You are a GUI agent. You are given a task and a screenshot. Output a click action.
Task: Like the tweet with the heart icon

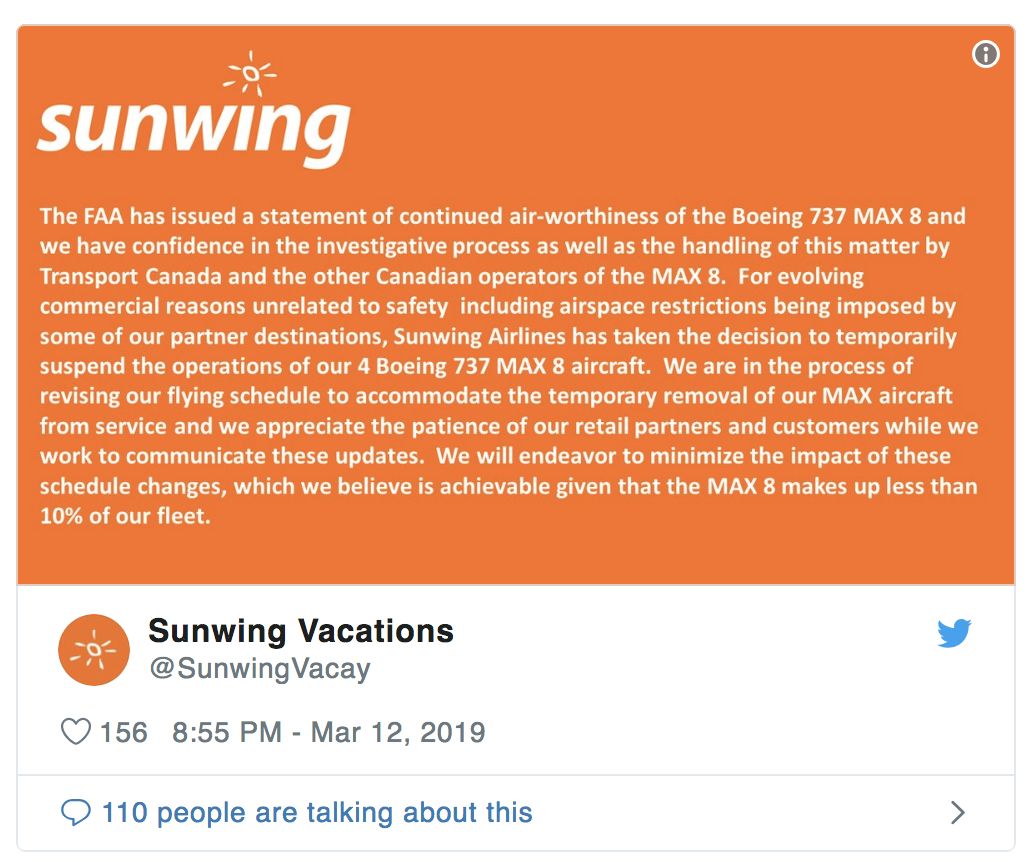tap(75, 732)
